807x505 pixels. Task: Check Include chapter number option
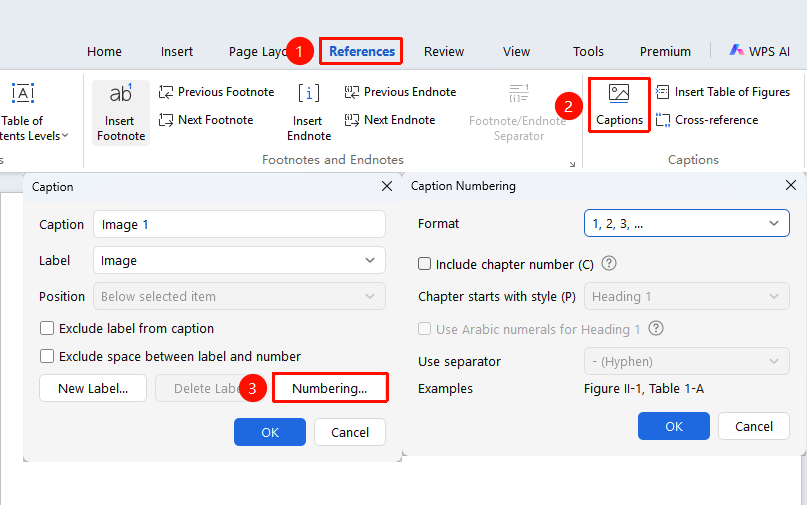pos(424,264)
